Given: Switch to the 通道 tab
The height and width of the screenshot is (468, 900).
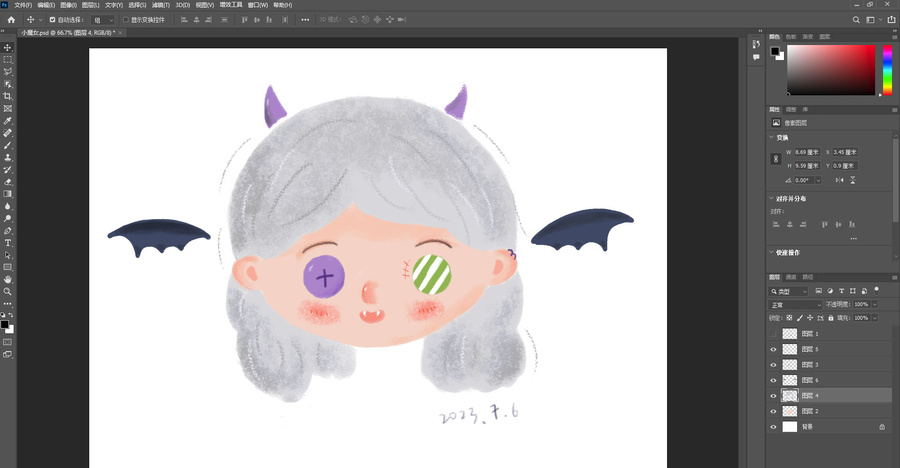Looking at the screenshot, I should 790,277.
